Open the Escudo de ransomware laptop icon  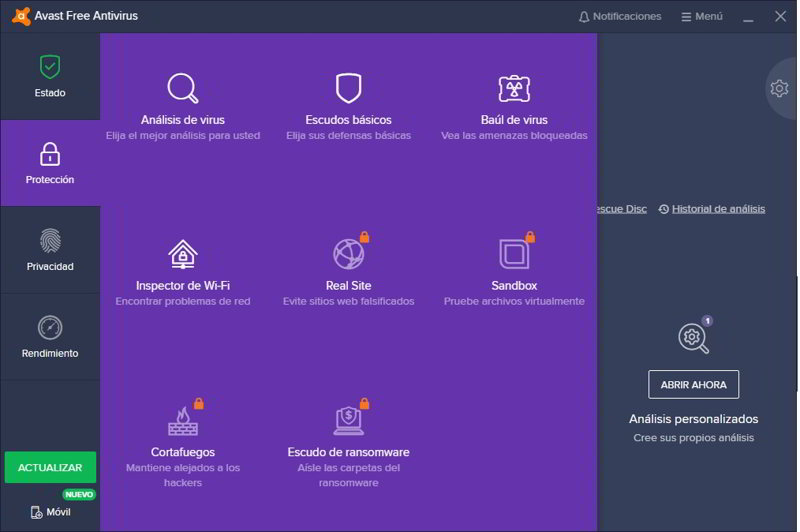pos(348,421)
